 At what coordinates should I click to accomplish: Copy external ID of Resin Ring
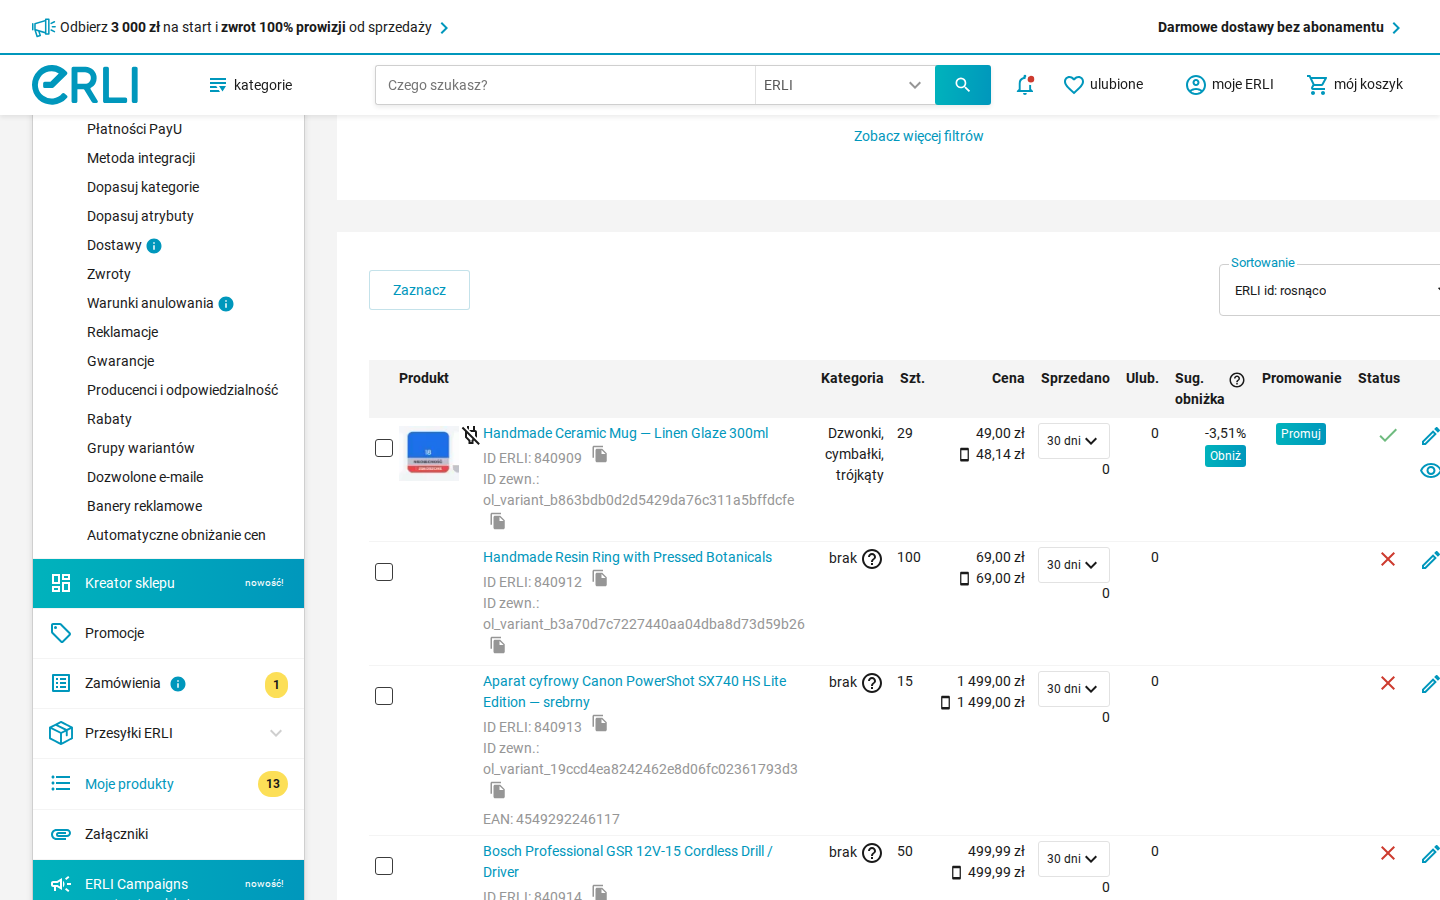coord(498,645)
